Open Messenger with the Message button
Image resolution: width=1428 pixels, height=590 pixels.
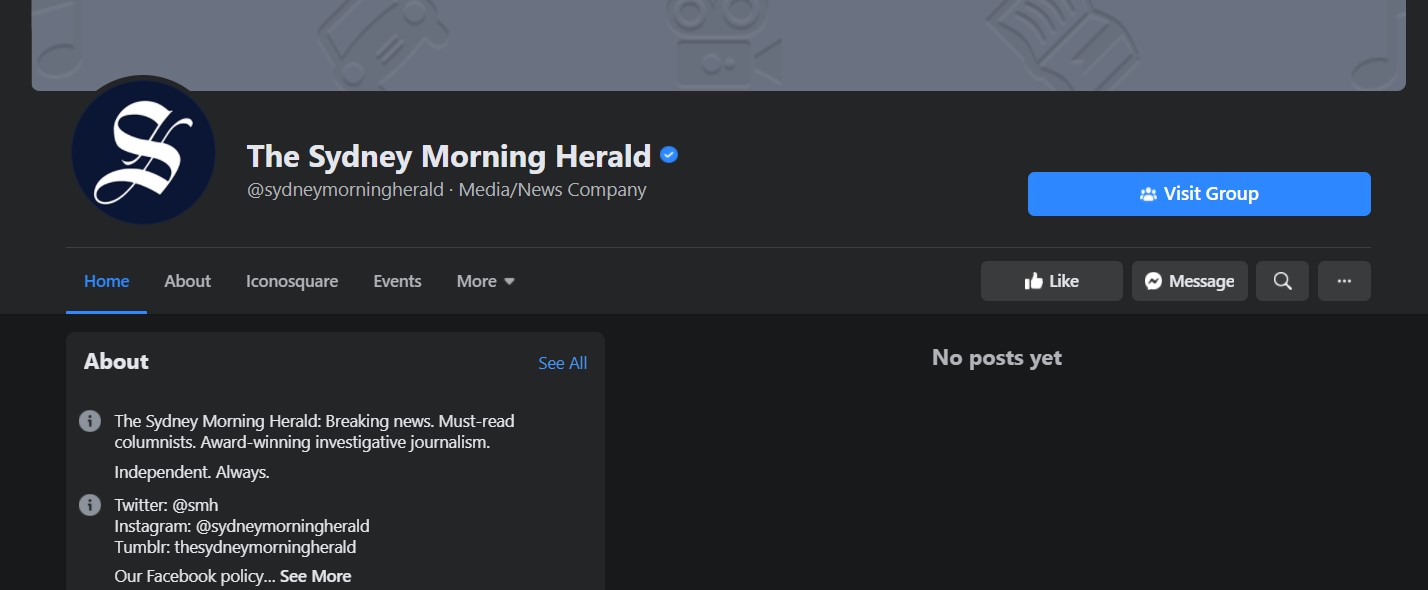(x=1190, y=281)
